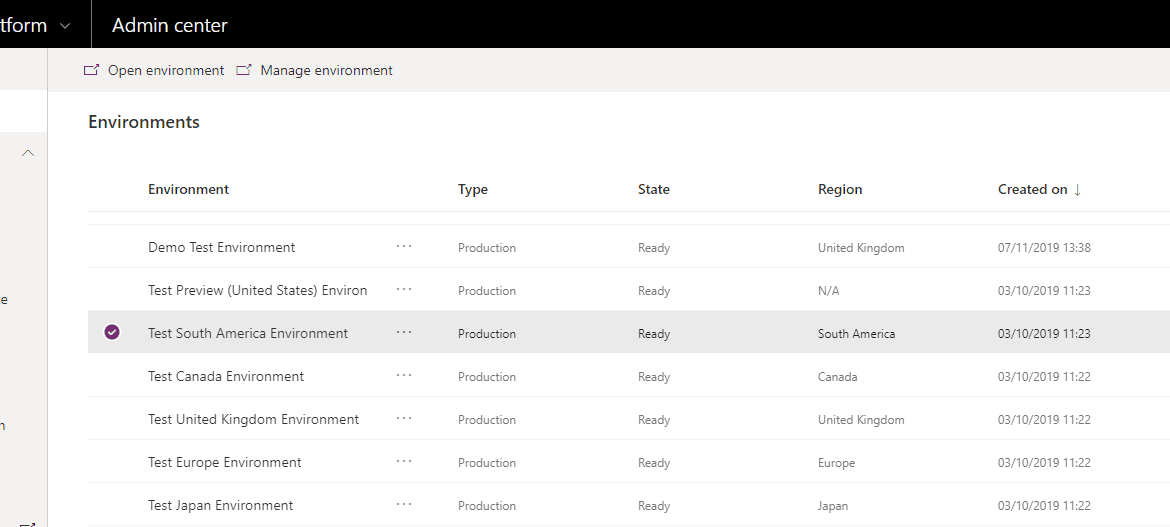Open Demo Test Environment link
Viewport: 1170px width, 527px height.
222,247
